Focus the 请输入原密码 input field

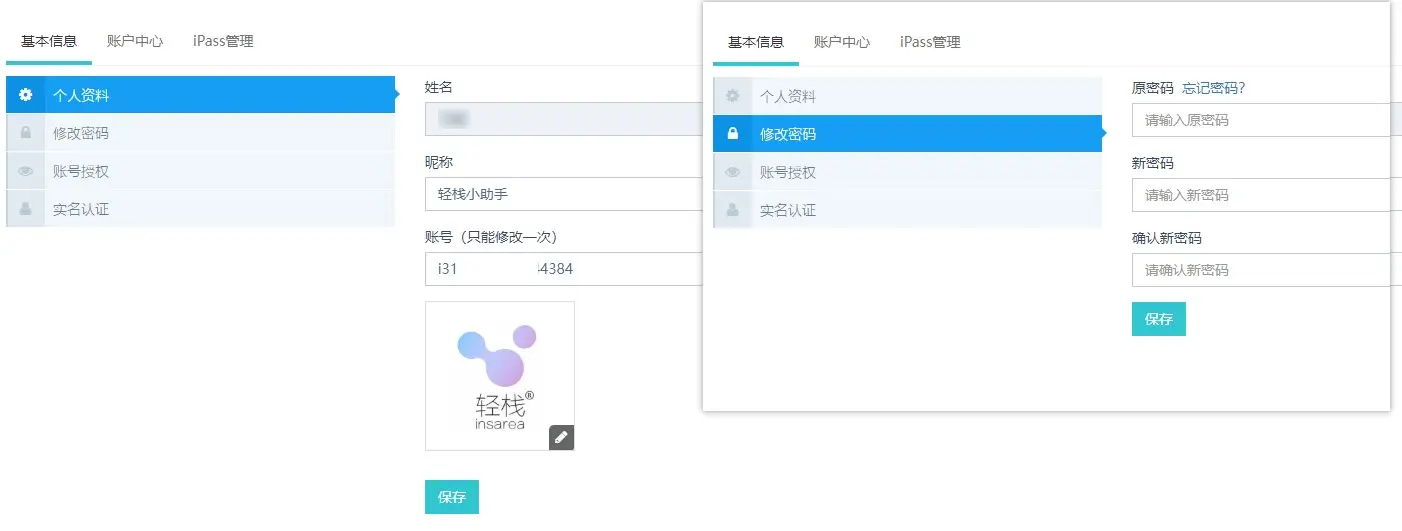point(1260,120)
